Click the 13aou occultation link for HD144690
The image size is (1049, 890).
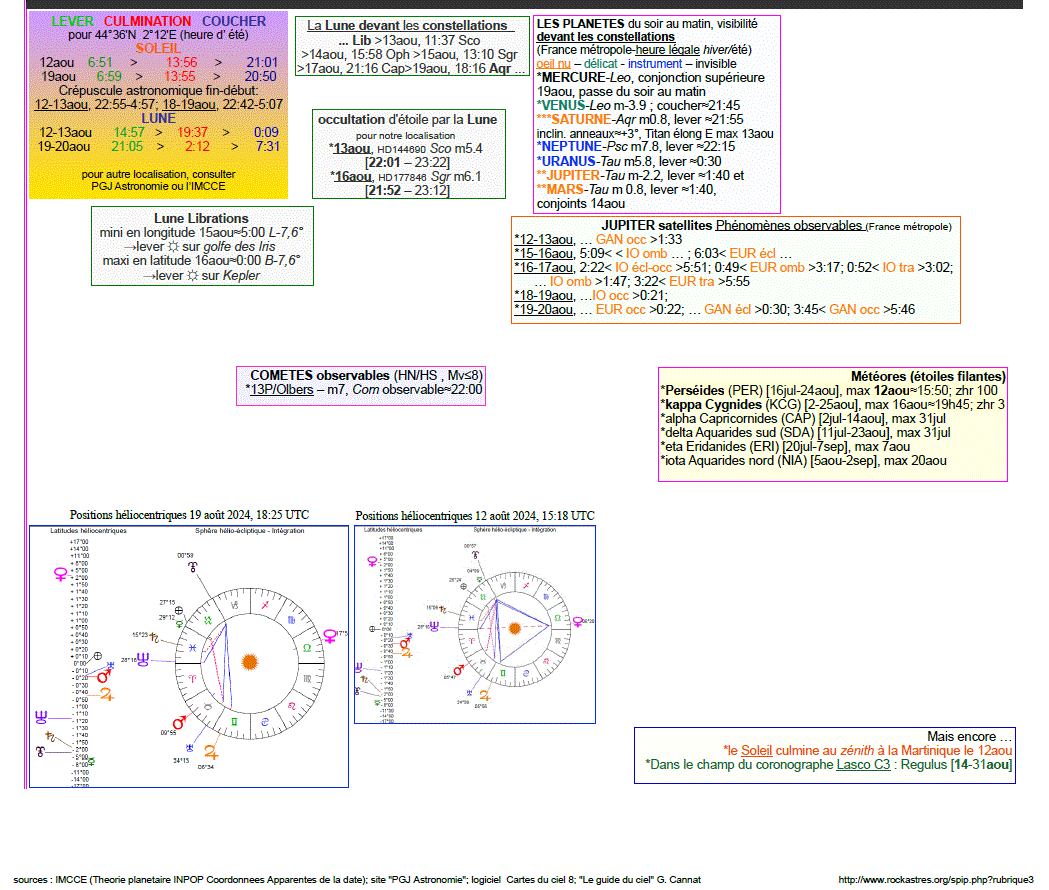click(x=352, y=149)
